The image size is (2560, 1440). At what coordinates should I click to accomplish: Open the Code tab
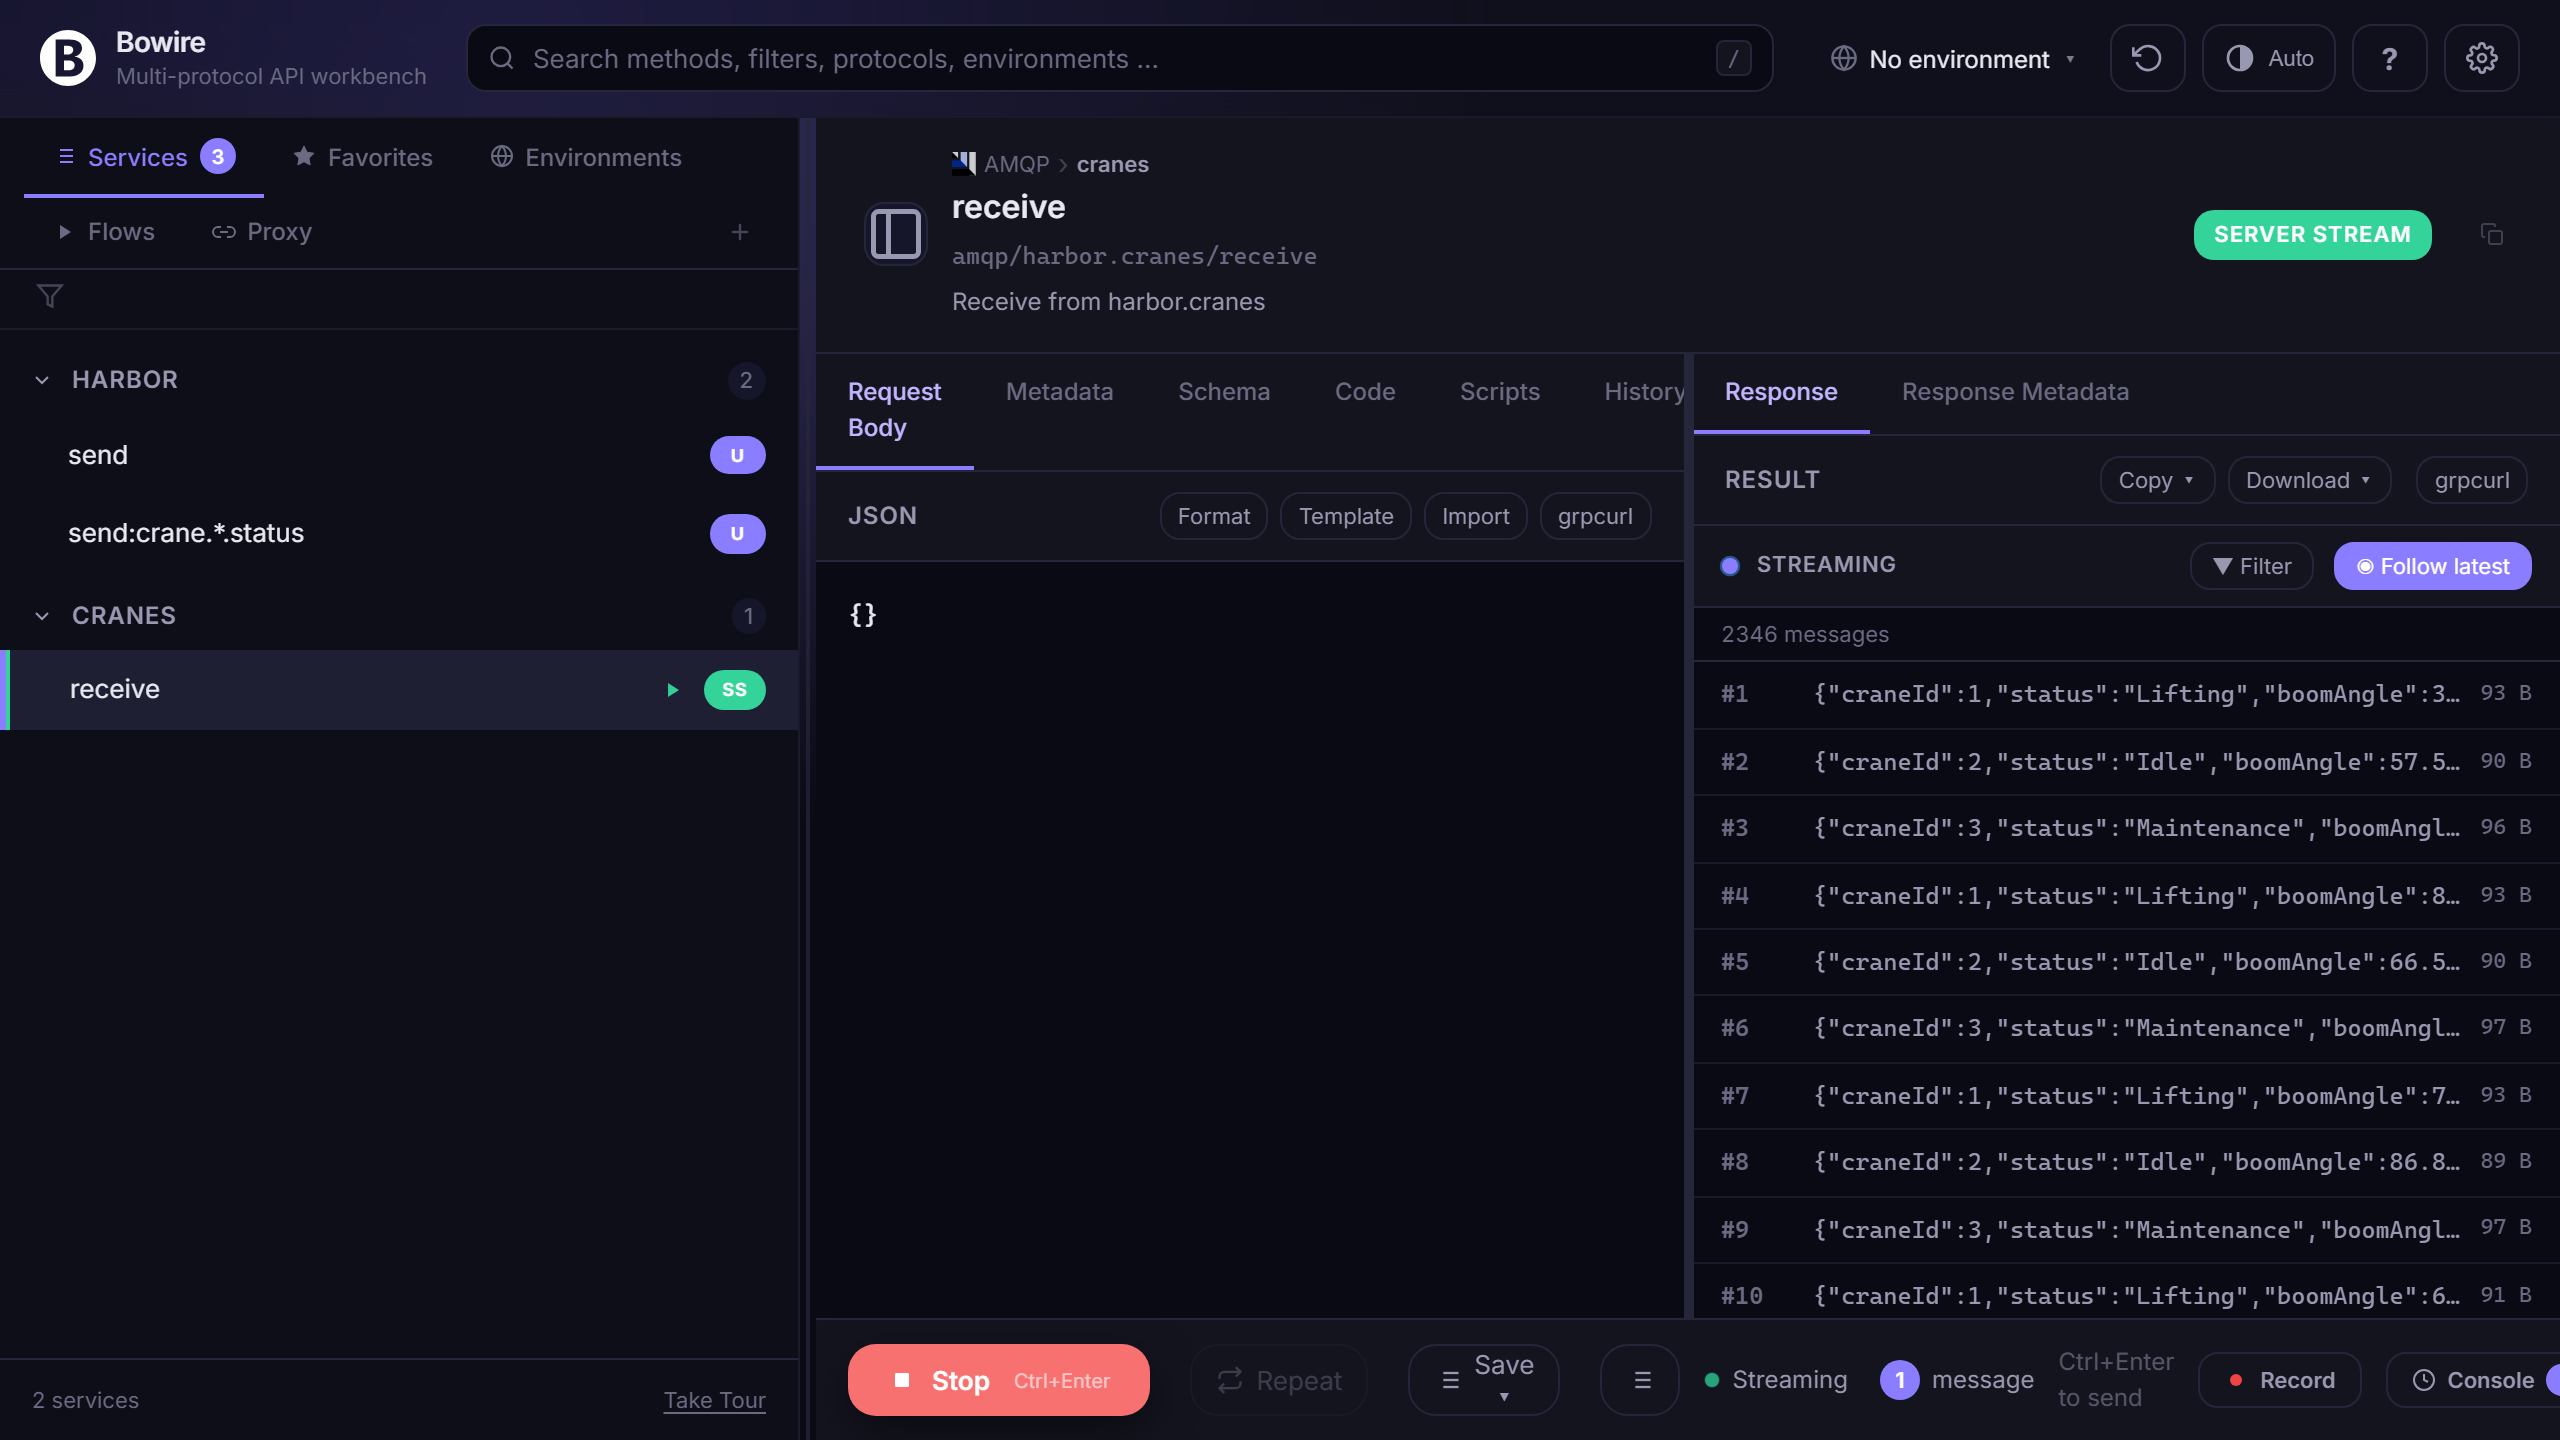click(1365, 392)
